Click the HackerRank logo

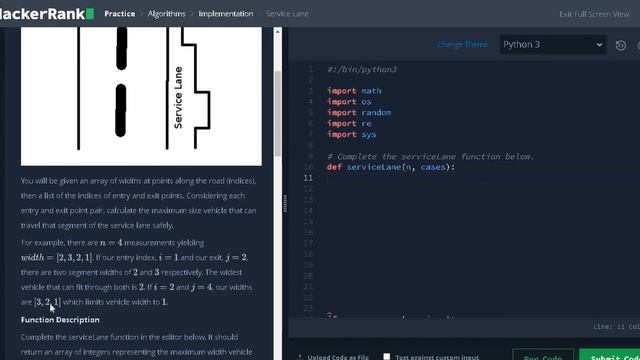pos(47,13)
